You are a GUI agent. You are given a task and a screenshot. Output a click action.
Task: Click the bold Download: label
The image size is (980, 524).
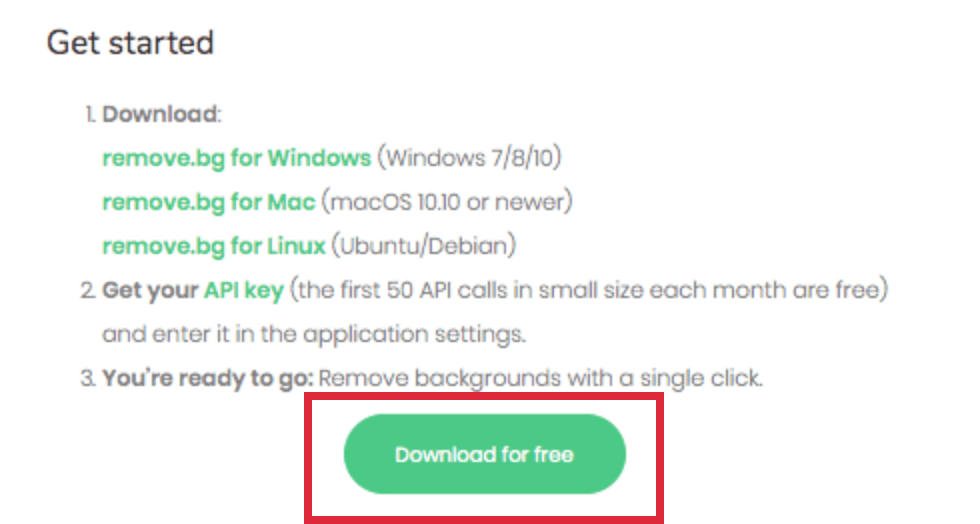point(162,114)
